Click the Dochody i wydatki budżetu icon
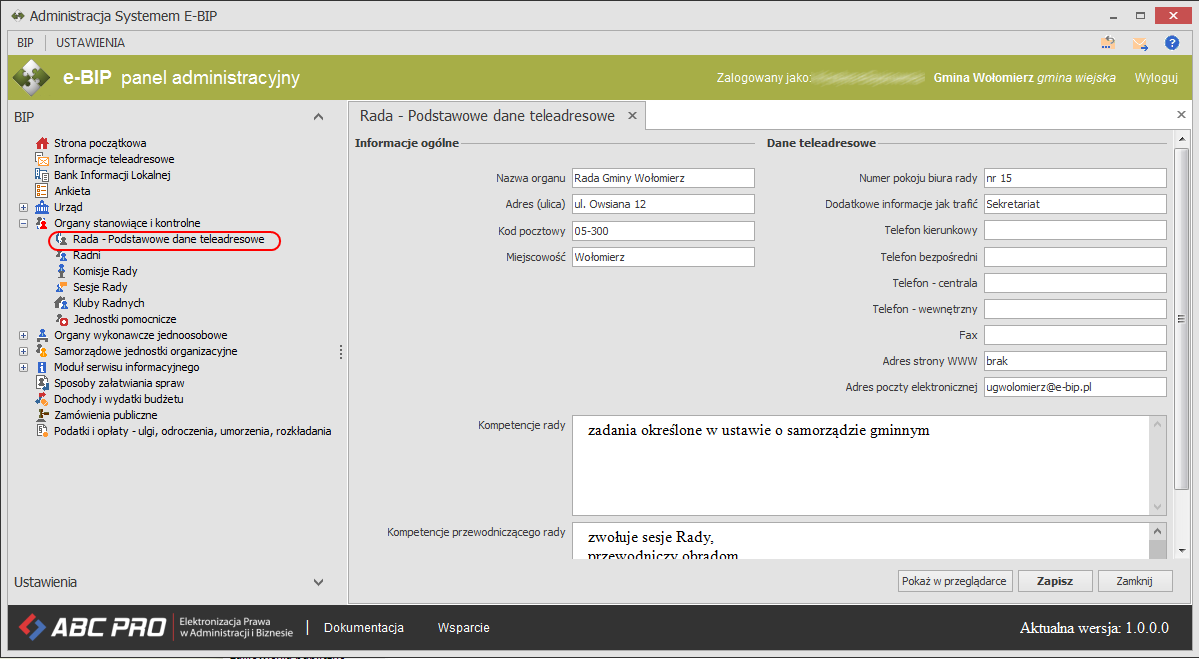The image size is (1199, 659). coord(42,399)
